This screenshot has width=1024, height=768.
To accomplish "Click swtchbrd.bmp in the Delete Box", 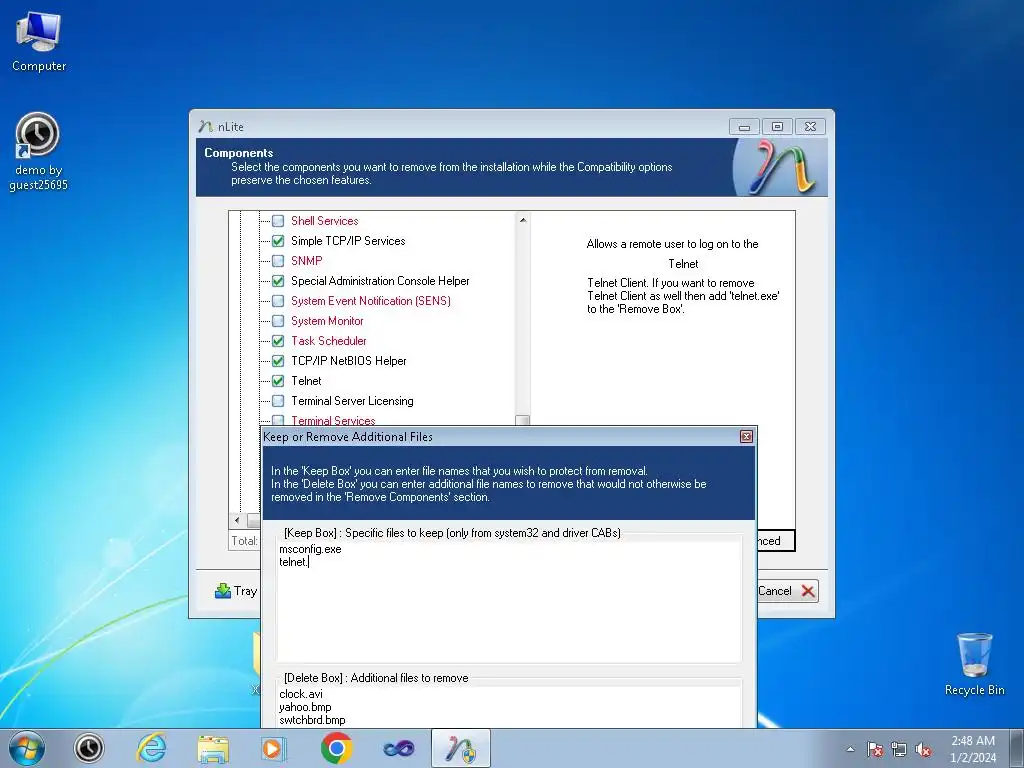I will tap(312, 720).
